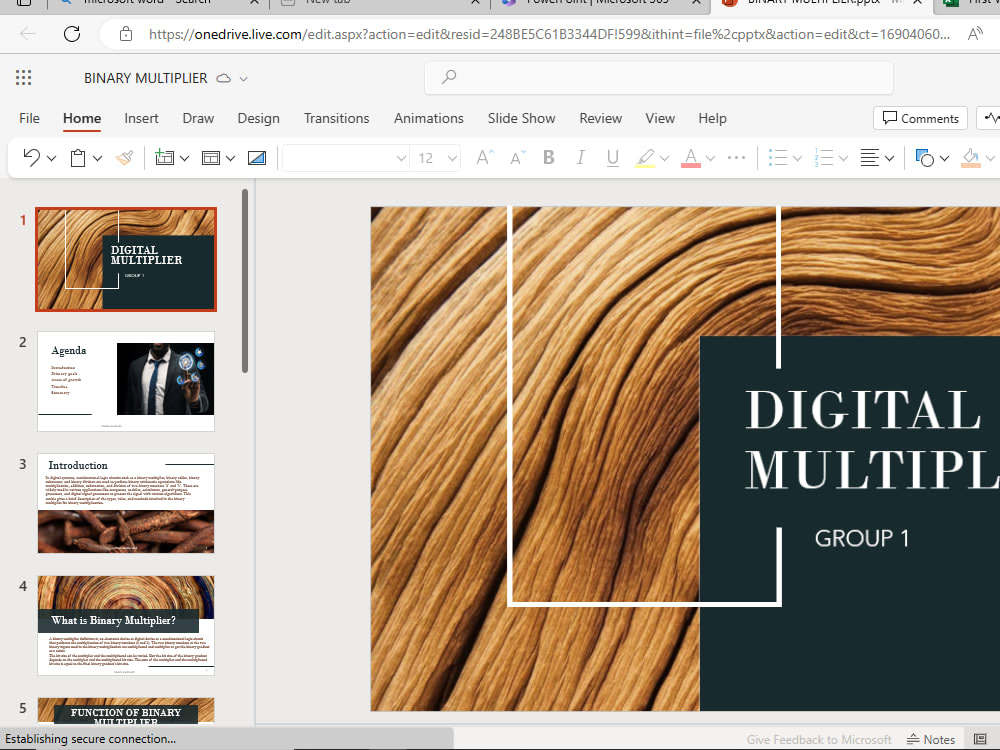Switch to the Review tab
The height and width of the screenshot is (750, 1000).
(x=600, y=118)
